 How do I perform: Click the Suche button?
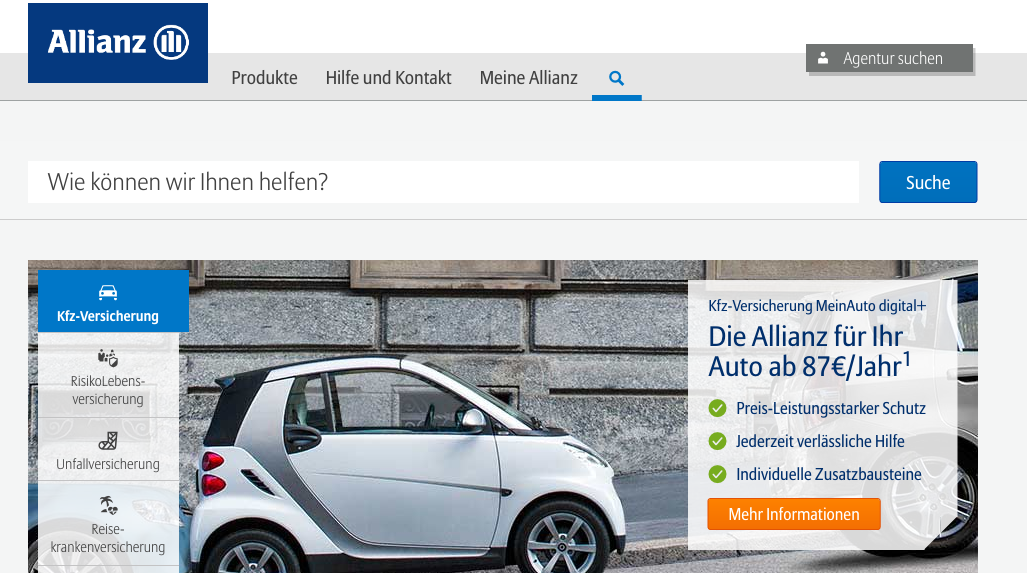927,182
